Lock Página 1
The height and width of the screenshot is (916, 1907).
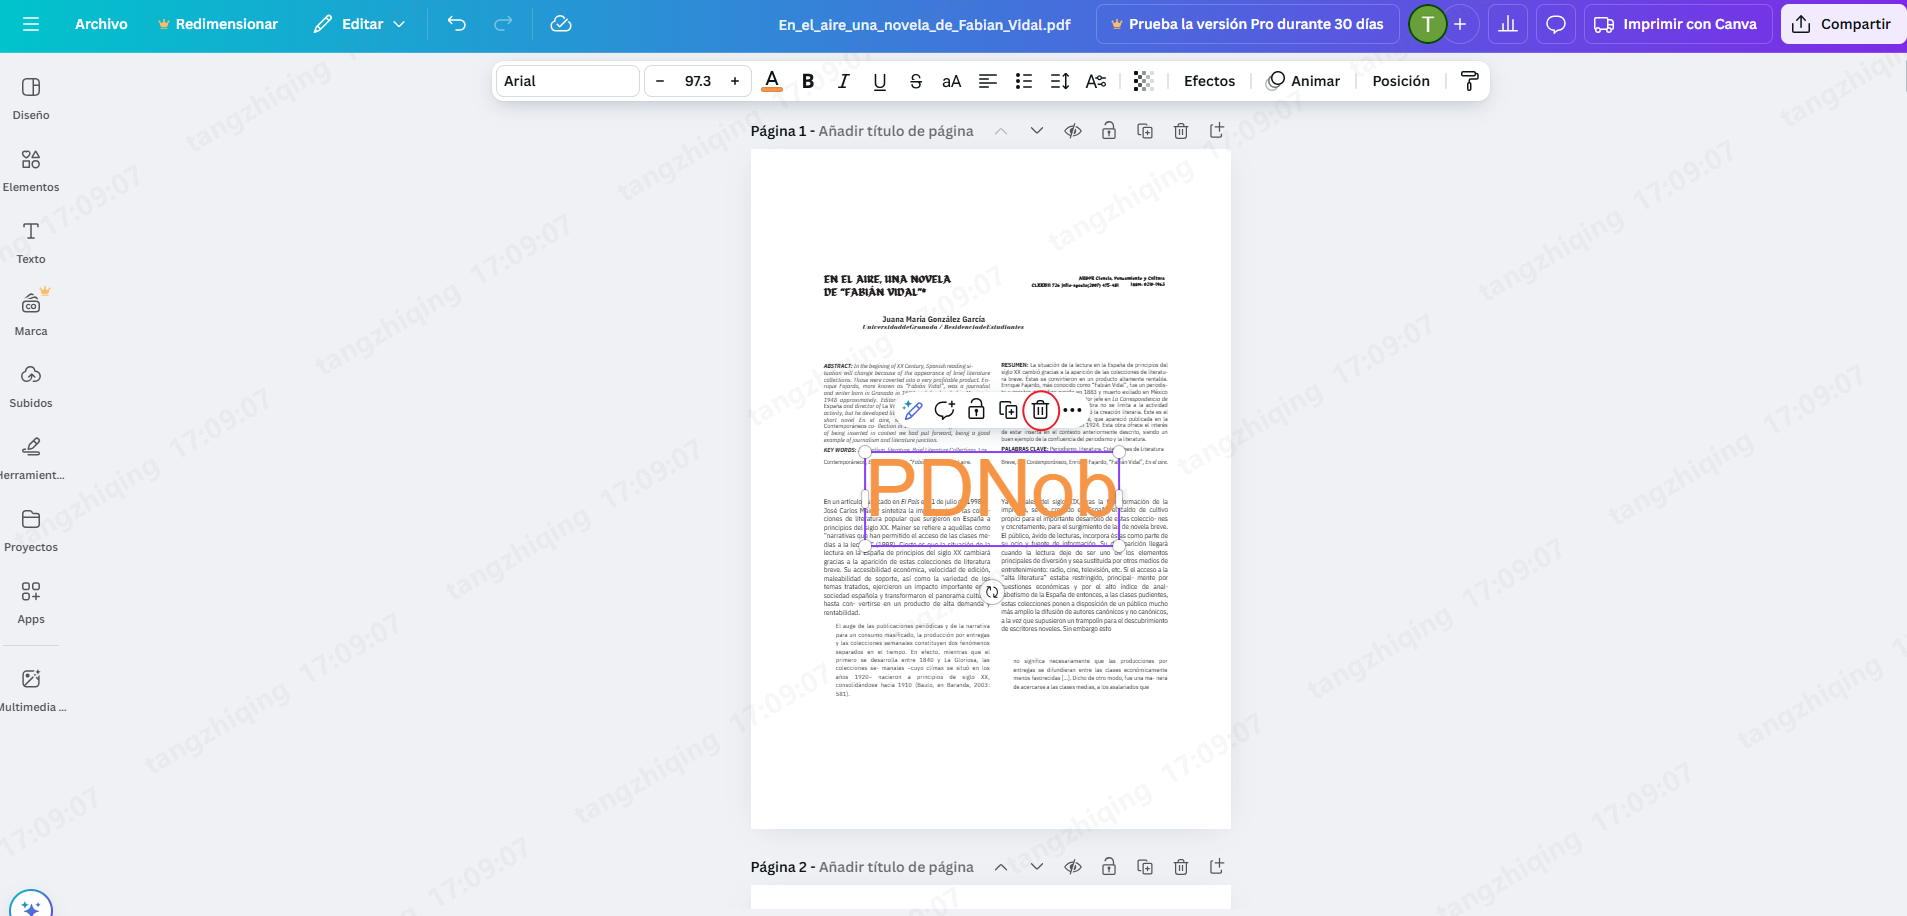1109,131
